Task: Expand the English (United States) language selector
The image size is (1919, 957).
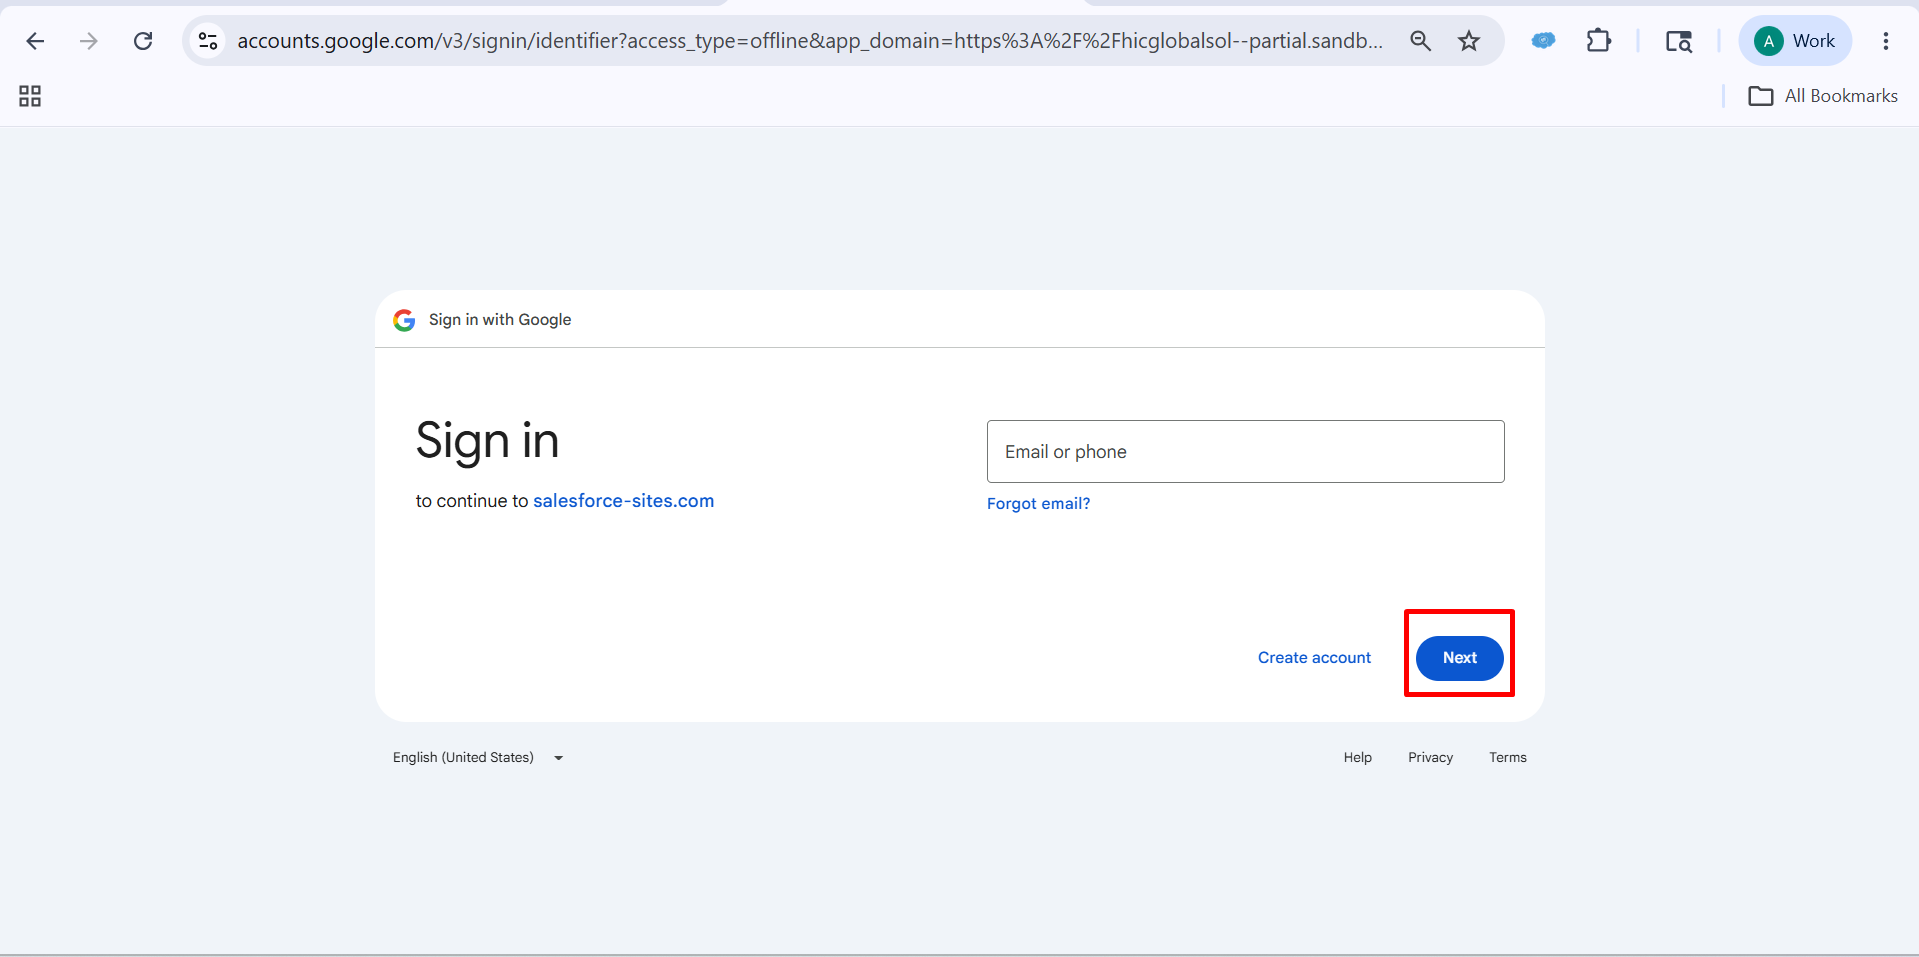Action: pos(478,758)
